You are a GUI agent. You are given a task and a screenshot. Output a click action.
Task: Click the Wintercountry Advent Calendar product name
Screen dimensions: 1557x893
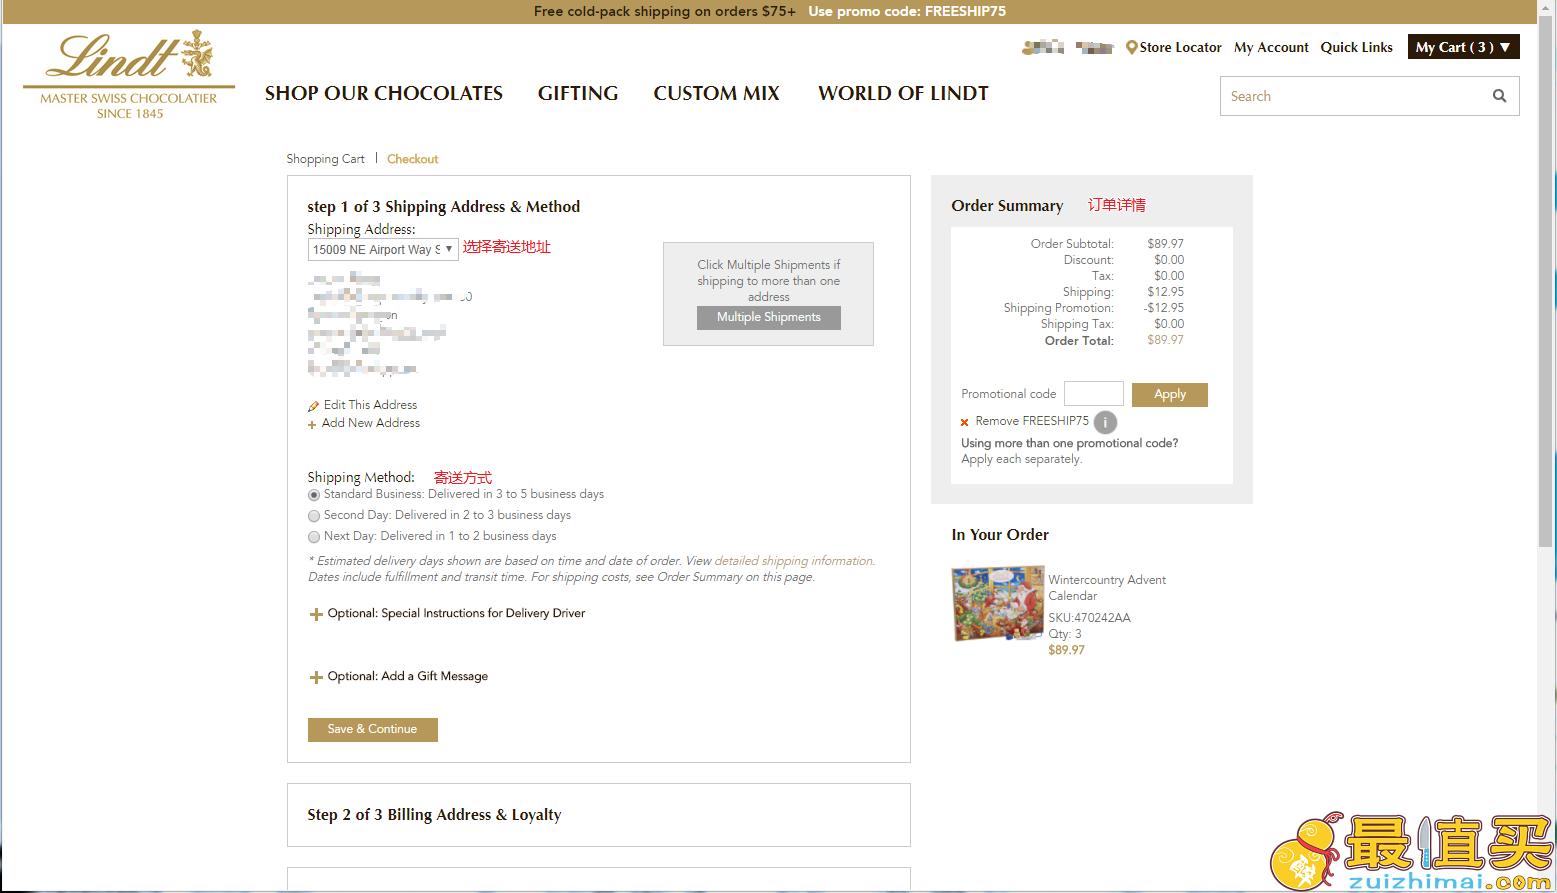pos(1107,588)
